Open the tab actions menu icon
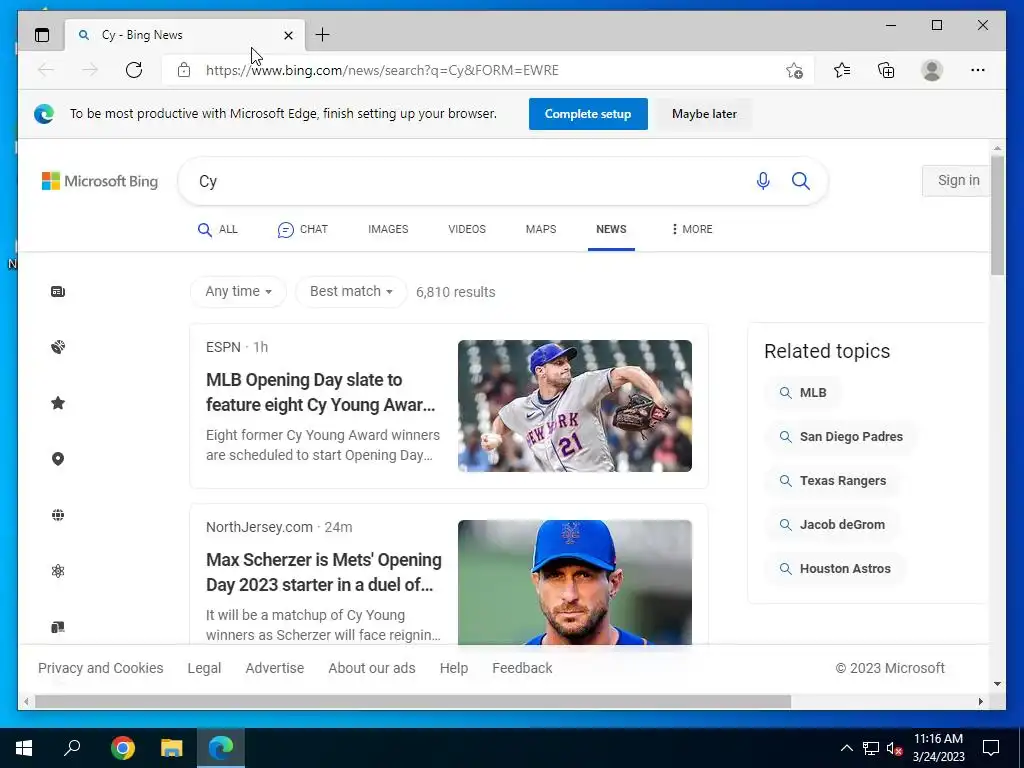This screenshot has height=768, width=1024. click(42, 35)
